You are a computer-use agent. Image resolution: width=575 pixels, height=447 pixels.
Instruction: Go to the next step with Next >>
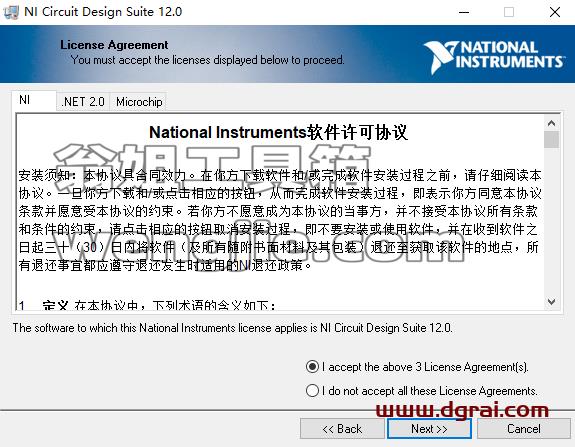point(429,429)
